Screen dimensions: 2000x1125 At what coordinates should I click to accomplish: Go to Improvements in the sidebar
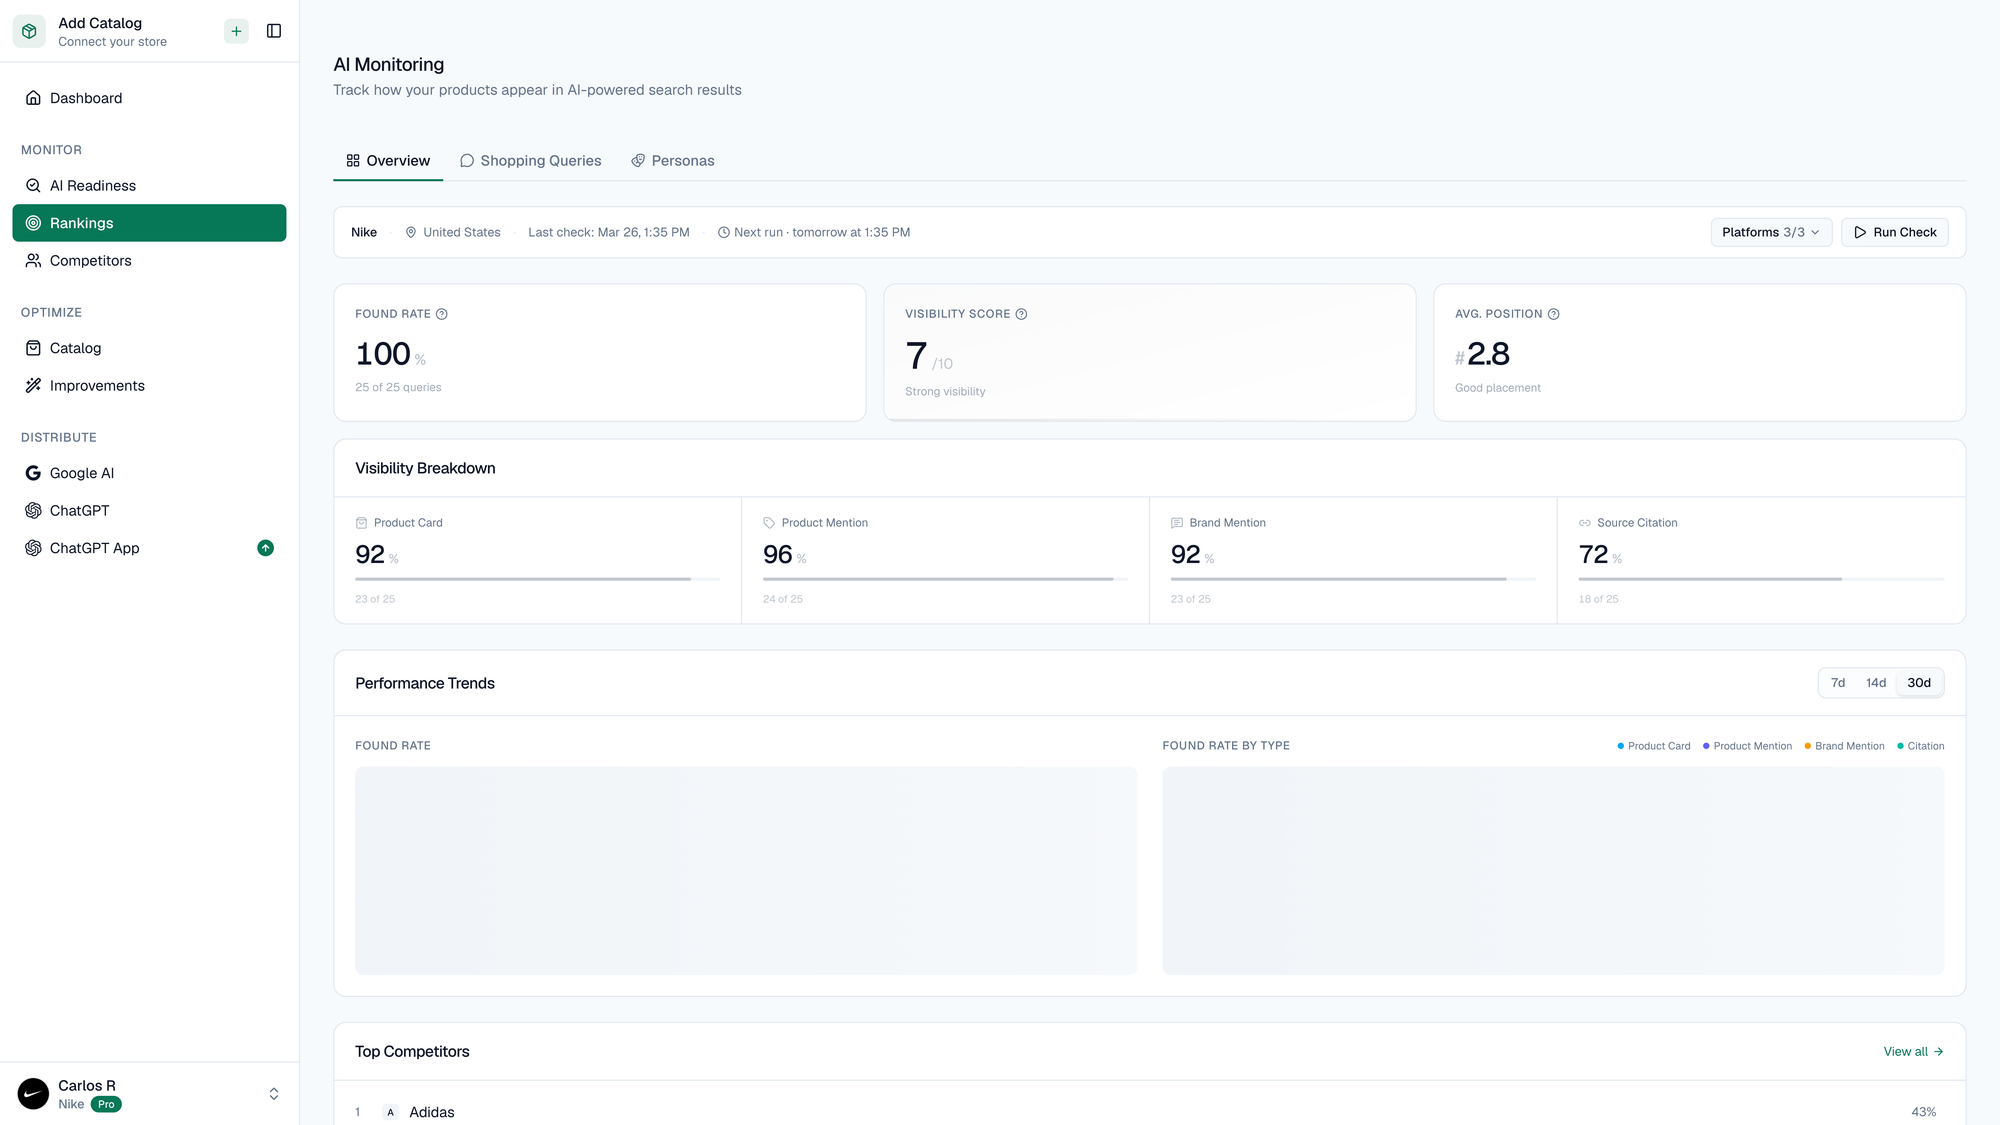(149, 385)
